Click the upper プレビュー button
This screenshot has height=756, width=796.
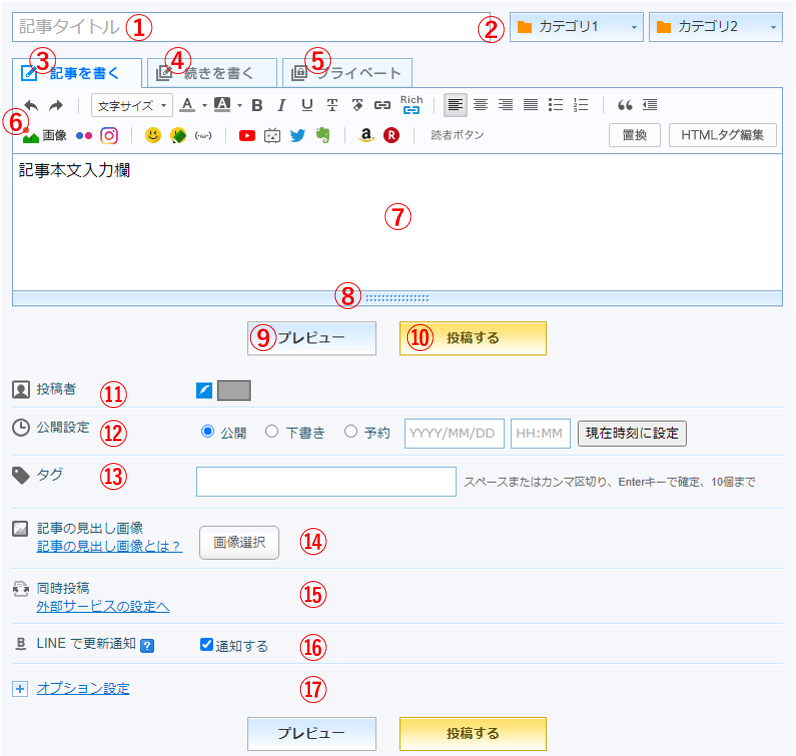pos(312,338)
